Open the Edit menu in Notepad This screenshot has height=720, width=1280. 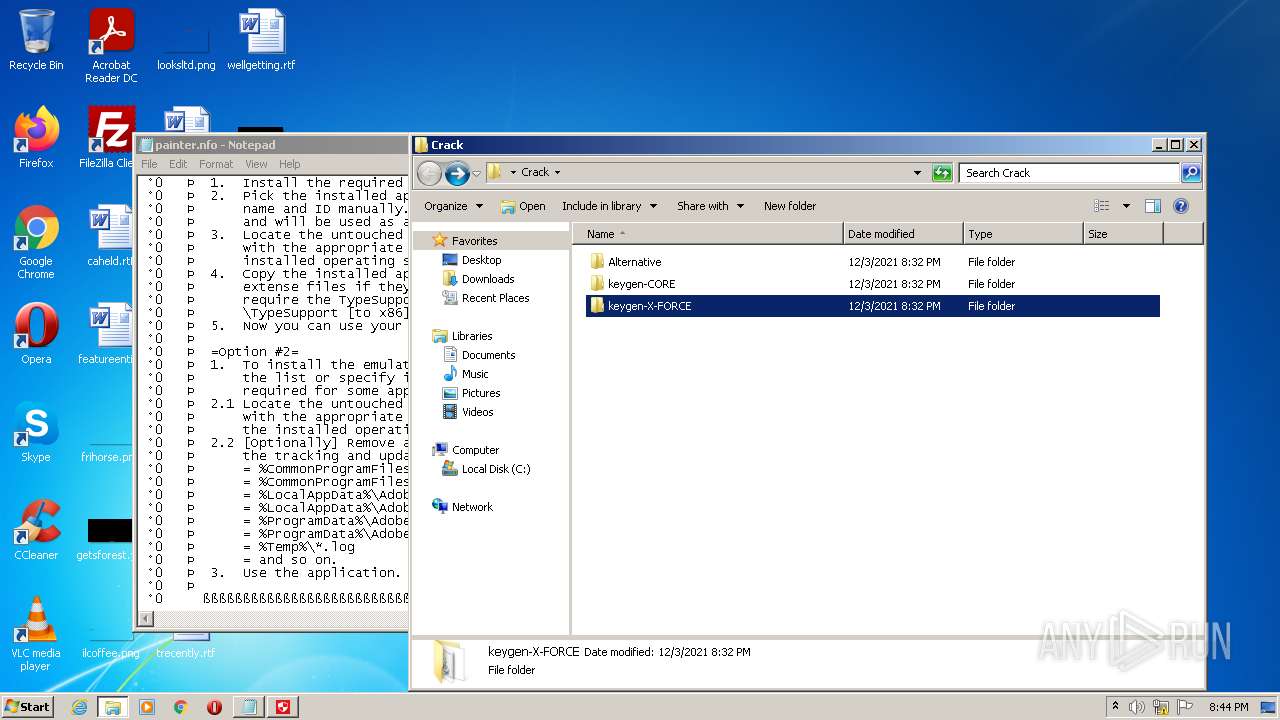(178, 164)
